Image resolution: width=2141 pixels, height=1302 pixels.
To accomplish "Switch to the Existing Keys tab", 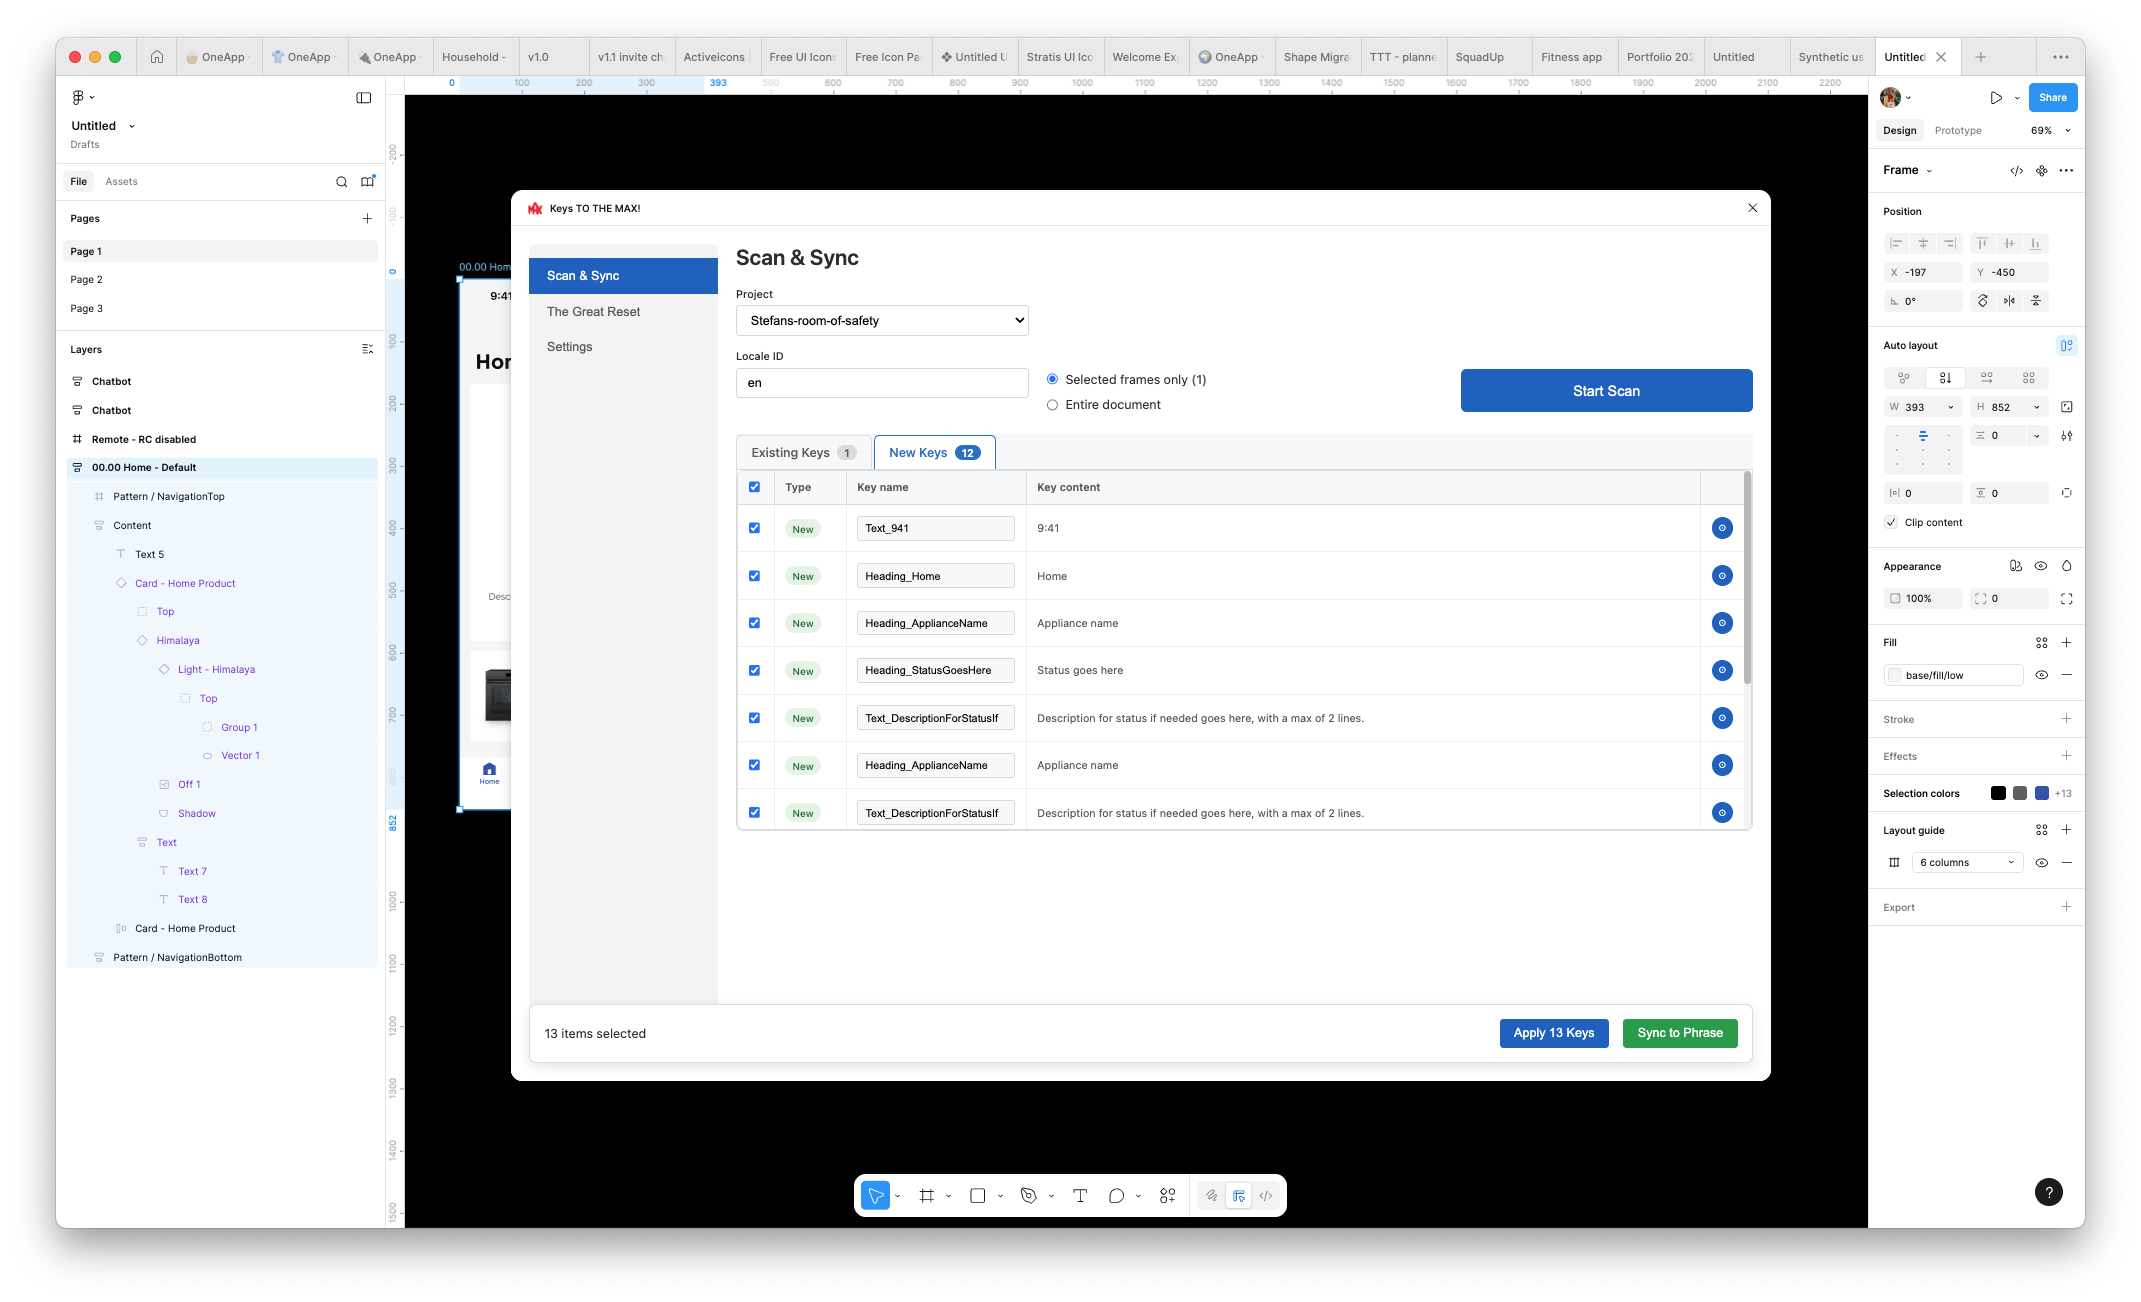I will point(803,453).
